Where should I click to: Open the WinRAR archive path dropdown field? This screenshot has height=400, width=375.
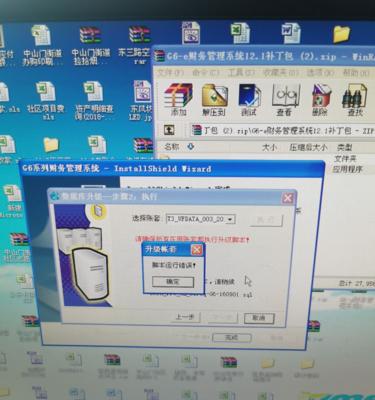283,130
